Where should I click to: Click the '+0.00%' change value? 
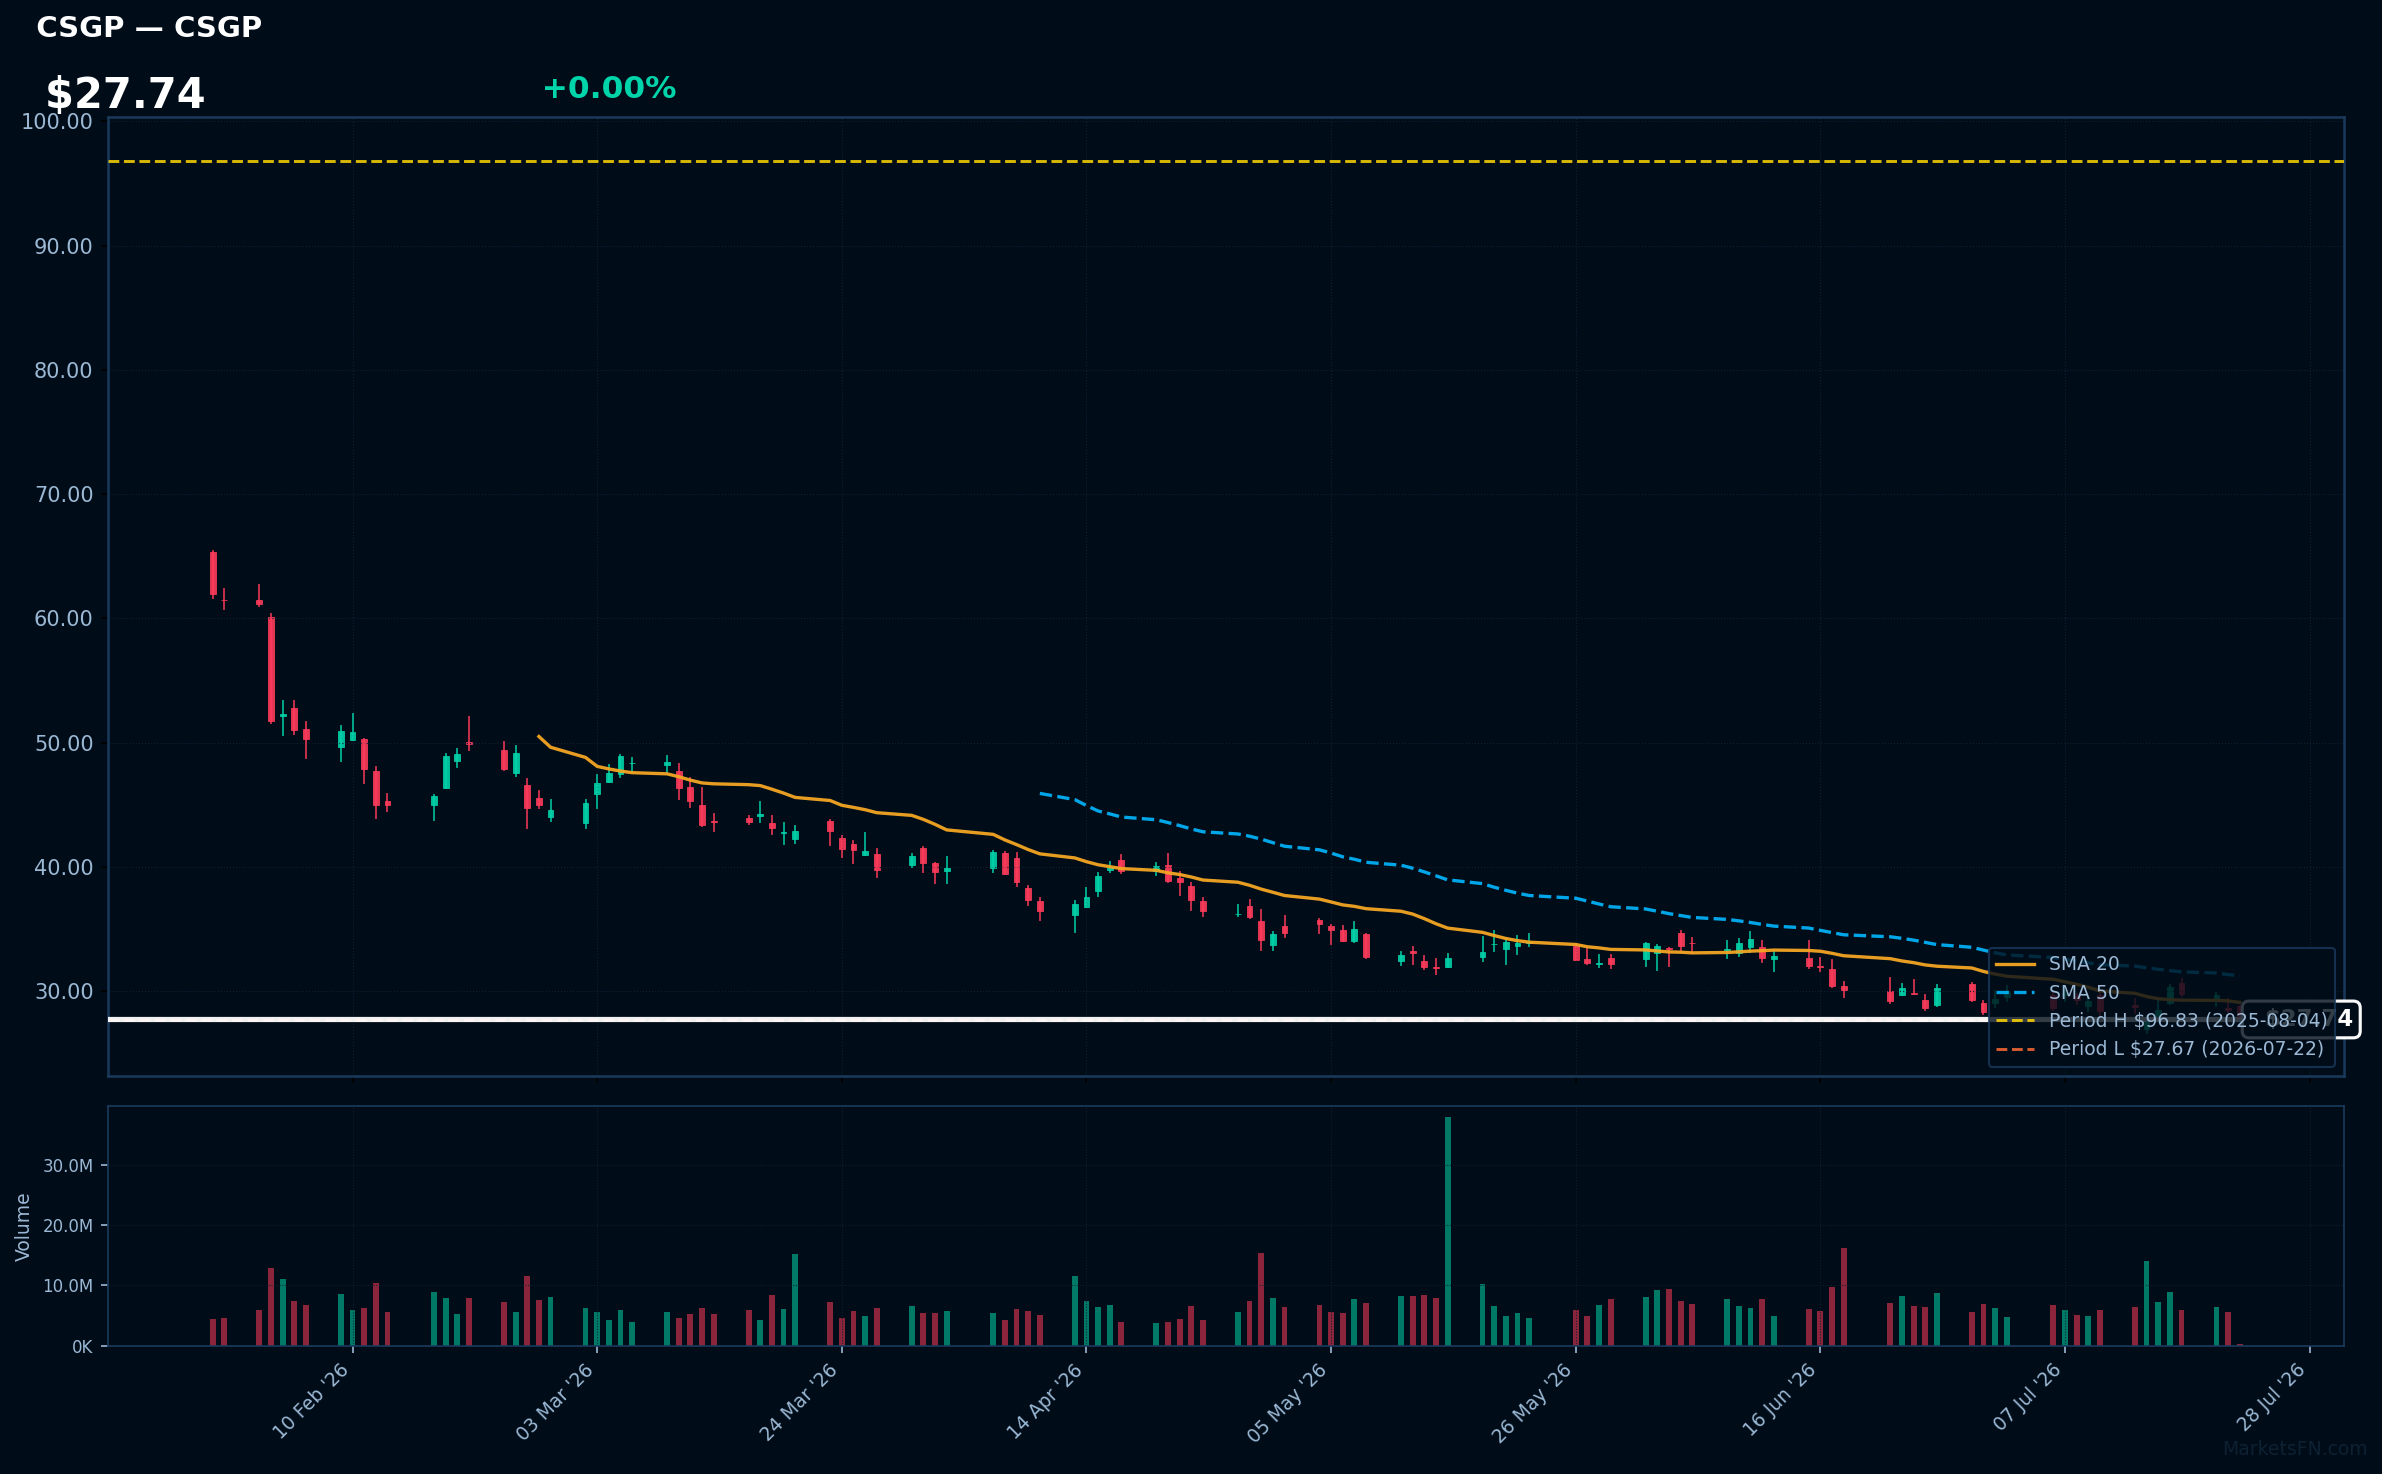click(609, 88)
